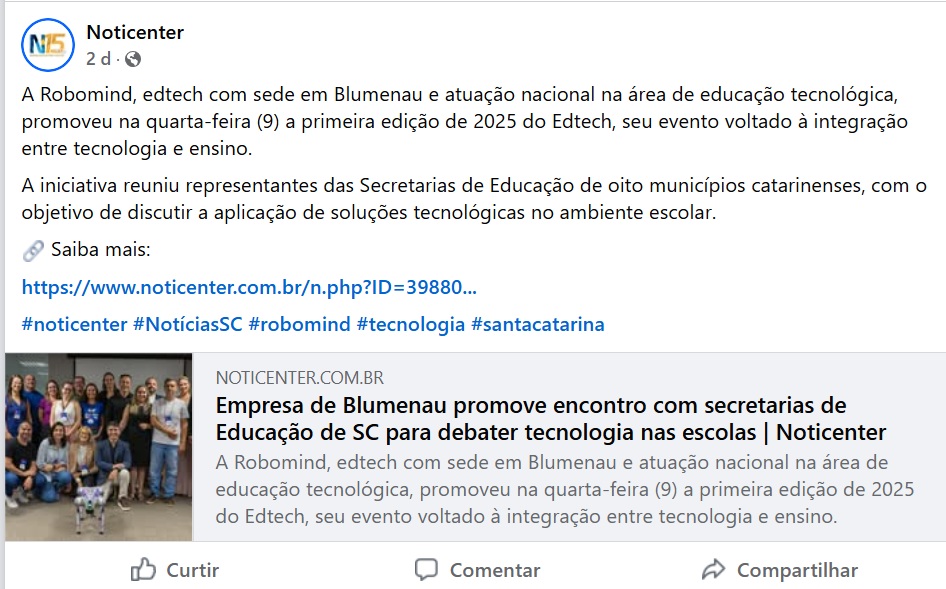Click the thumbs-up Curtir icon
The image size is (946, 589).
144,570
